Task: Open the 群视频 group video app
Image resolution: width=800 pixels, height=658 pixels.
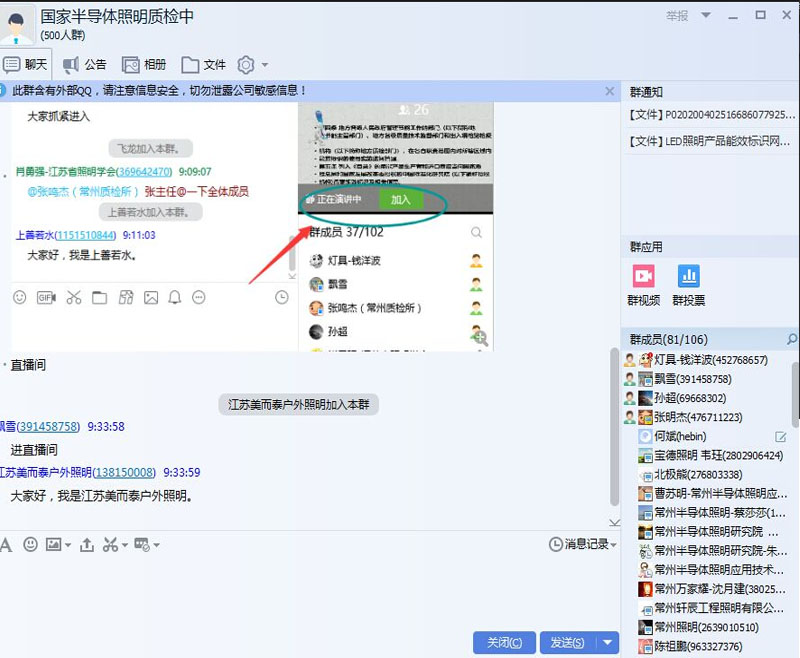Action: tap(643, 285)
